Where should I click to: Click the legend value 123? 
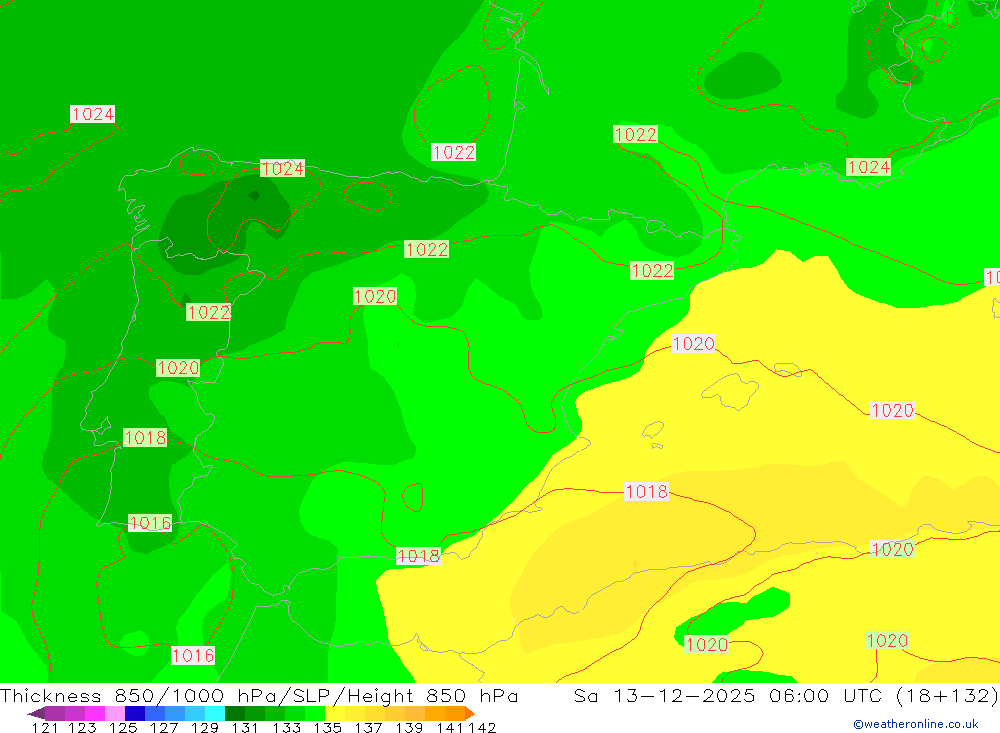click(82, 727)
